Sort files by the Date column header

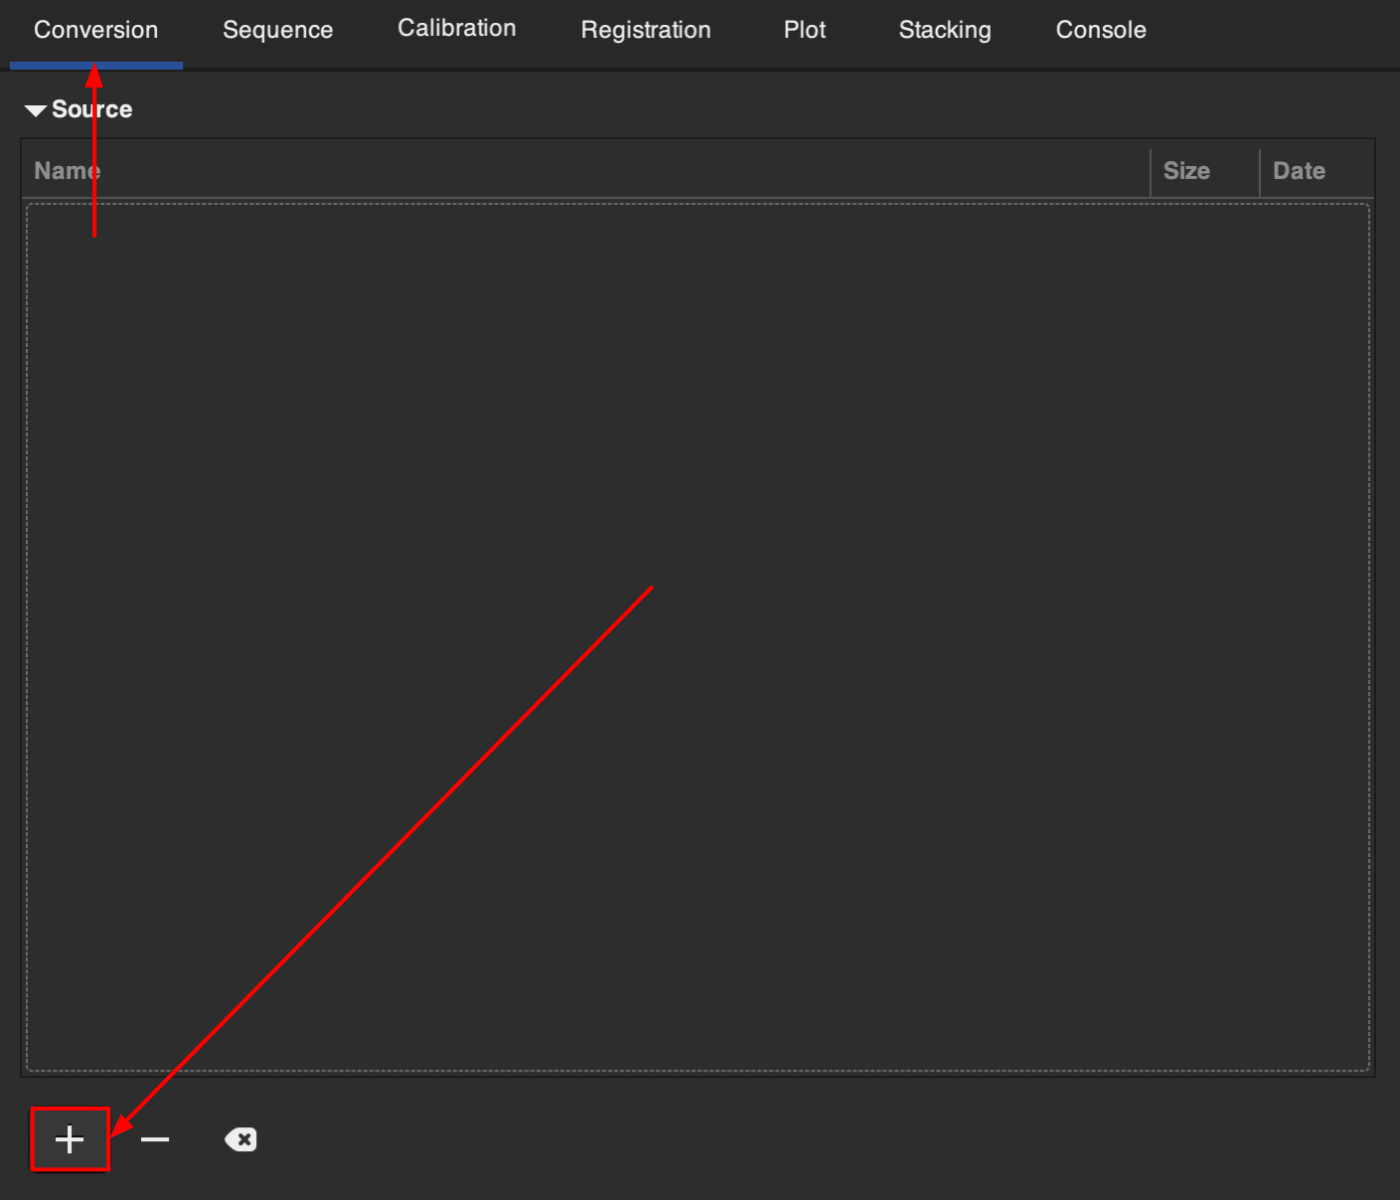1298,171
